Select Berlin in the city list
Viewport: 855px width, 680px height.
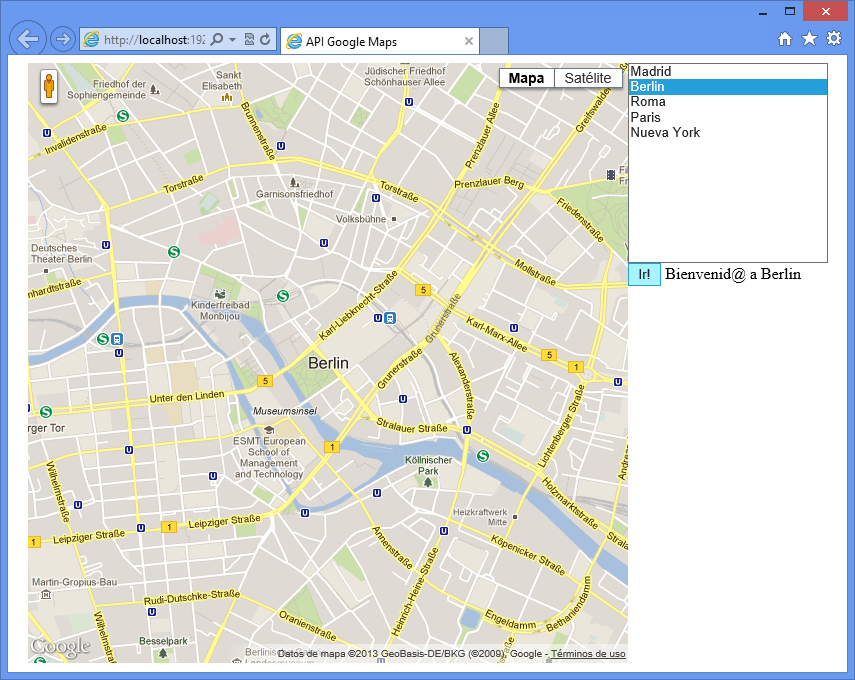[728, 87]
